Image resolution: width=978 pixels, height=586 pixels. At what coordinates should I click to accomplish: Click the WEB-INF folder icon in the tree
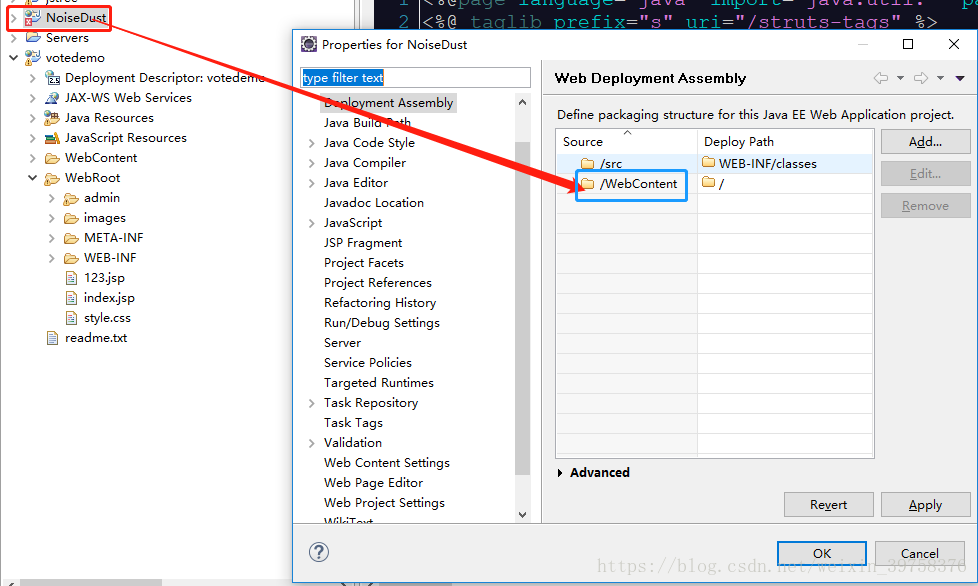[71, 258]
